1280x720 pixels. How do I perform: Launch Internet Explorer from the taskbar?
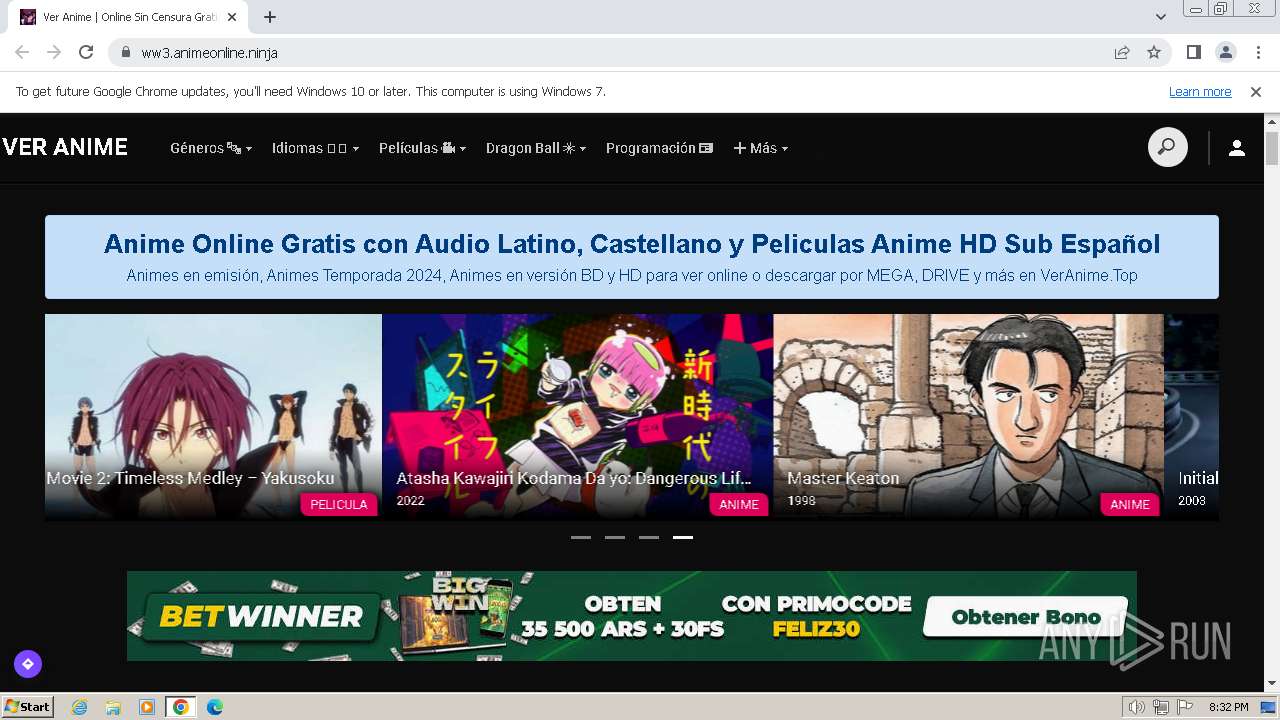click(x=79, y=707)
